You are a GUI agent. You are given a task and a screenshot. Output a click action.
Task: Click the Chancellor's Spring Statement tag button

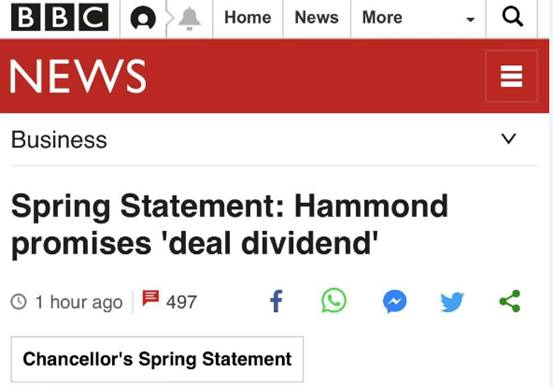coord(157,359)
